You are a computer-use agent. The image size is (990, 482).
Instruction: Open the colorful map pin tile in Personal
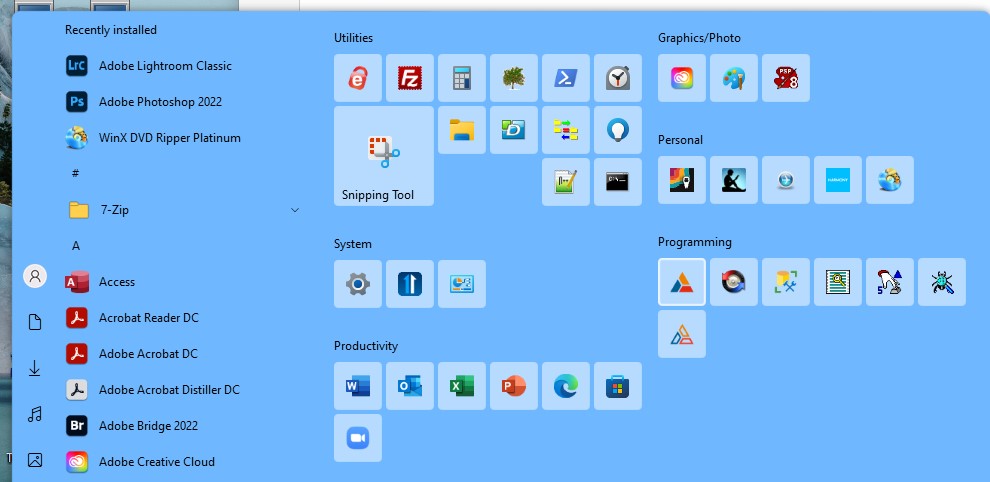(682, 179)
